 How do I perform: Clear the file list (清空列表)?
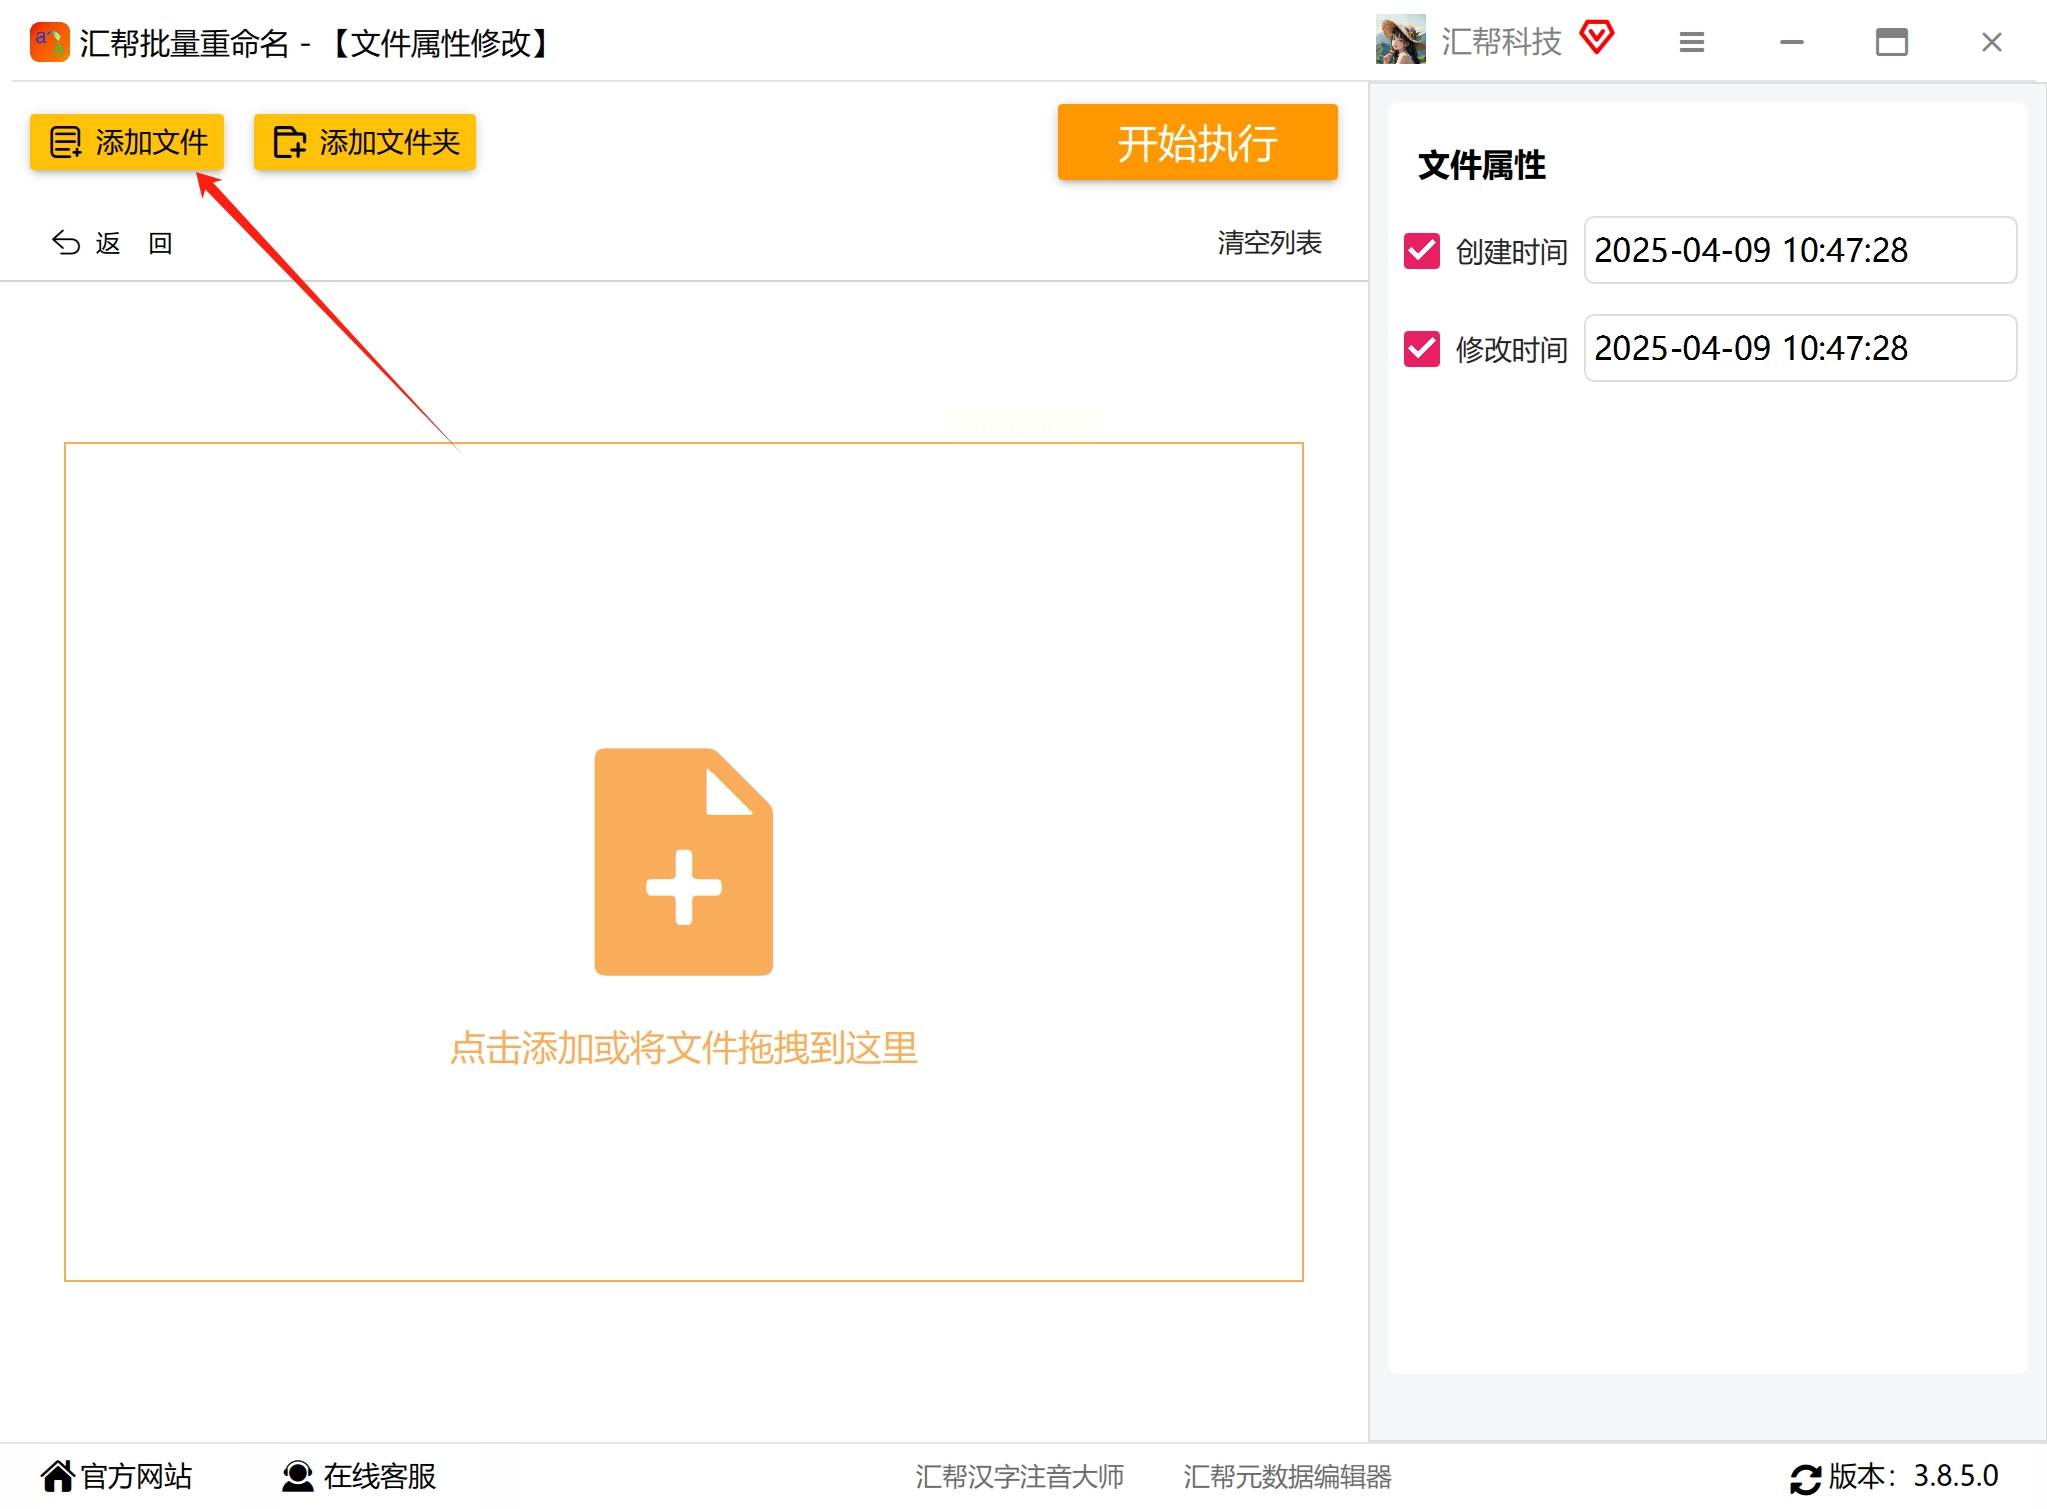point(1269,243)
